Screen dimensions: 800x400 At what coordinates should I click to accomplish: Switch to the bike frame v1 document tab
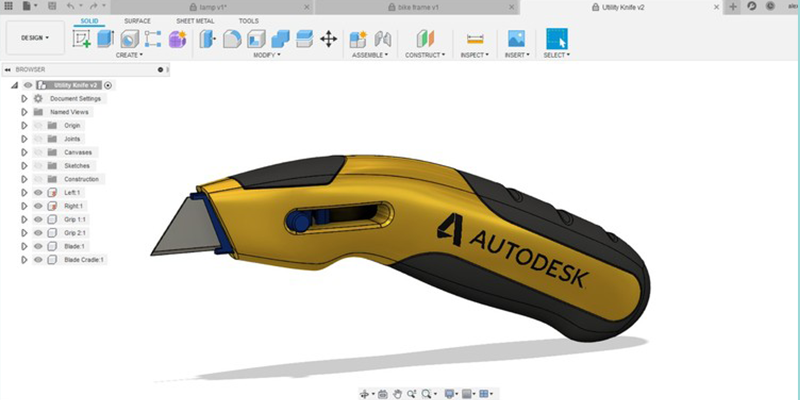[x=417, y=7]
